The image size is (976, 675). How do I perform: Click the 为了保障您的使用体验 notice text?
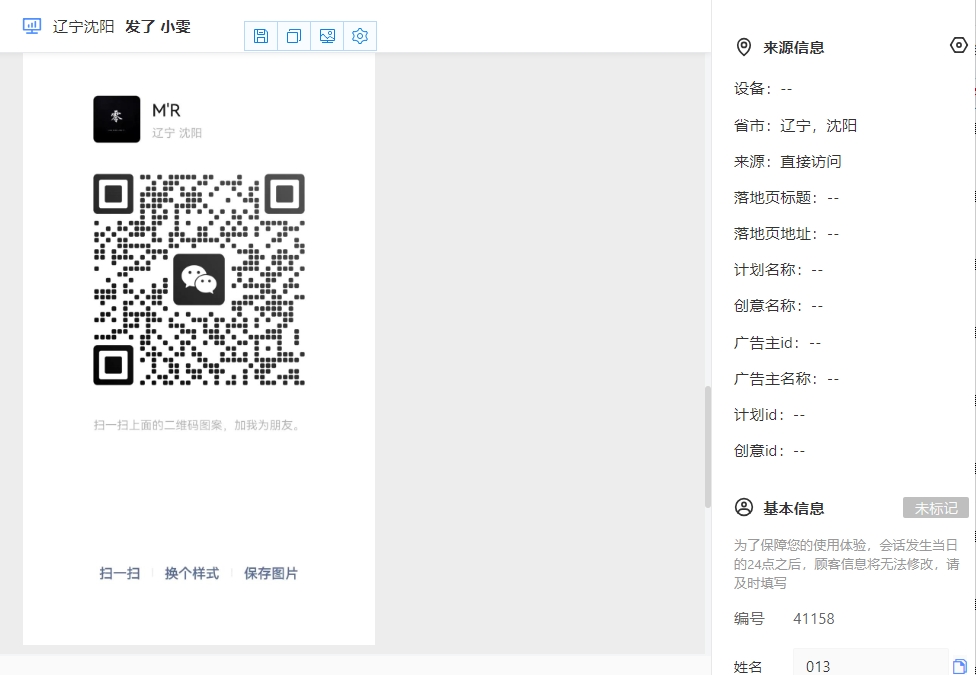point(845,564)
